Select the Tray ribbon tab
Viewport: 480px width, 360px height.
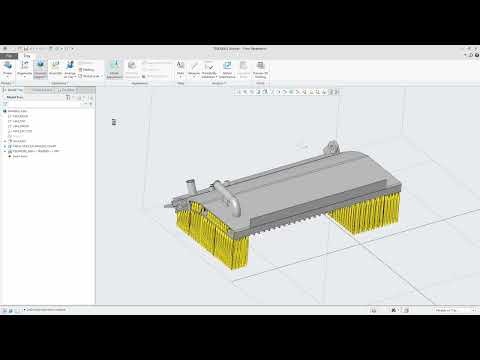(x=27, y=56)
